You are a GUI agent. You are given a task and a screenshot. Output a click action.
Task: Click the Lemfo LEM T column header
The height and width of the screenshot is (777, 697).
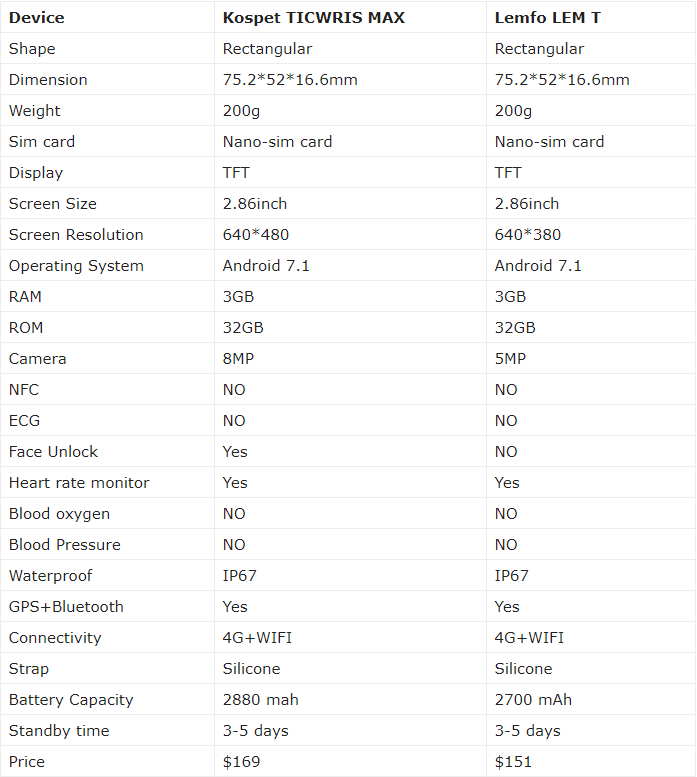[547, 18]
